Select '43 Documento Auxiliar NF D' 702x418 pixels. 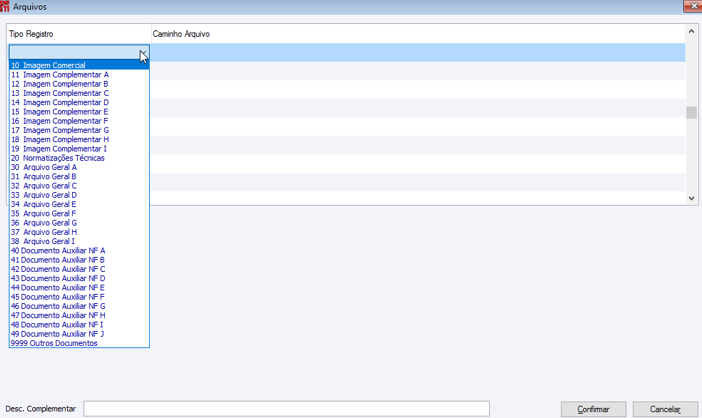click(79, 278)
